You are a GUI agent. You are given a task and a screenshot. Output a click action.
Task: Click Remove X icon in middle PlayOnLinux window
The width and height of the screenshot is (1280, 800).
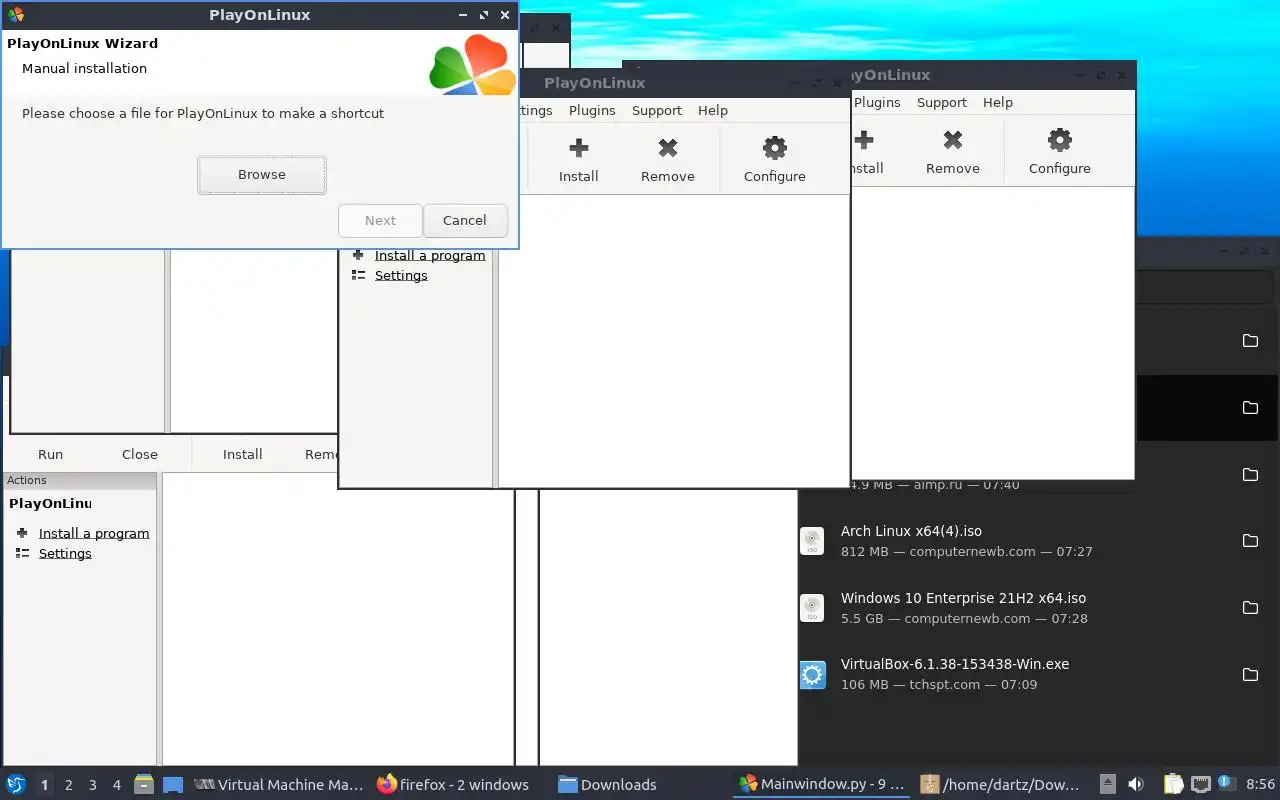coord(668,148)
